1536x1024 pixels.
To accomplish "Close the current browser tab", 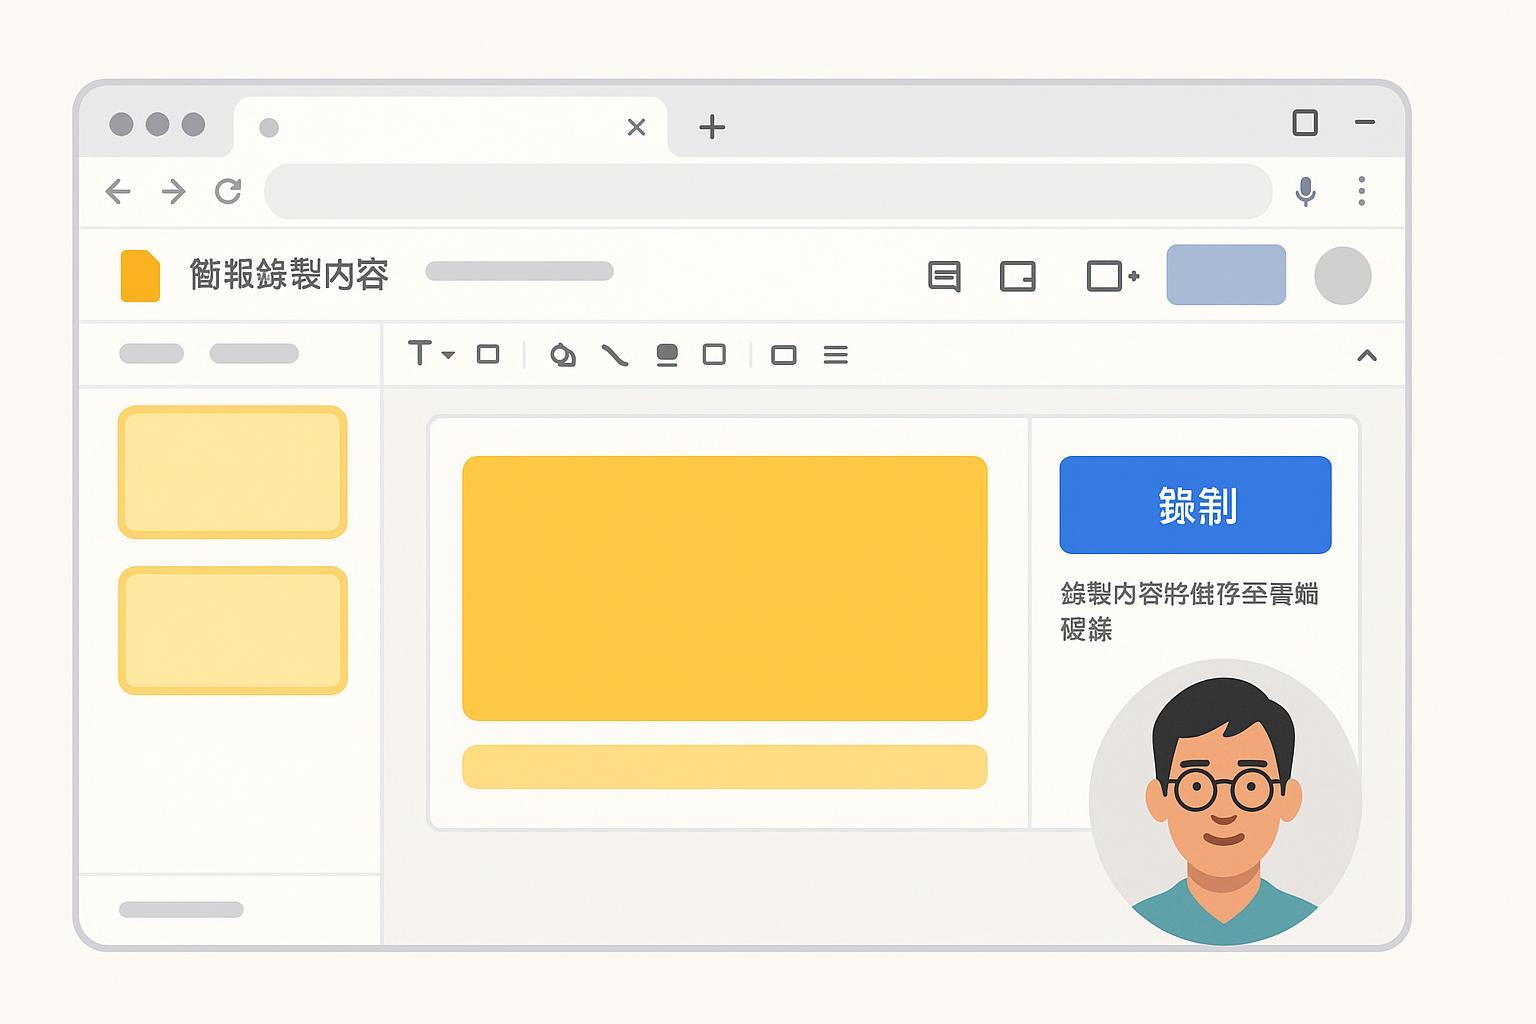I will [636, 127].
